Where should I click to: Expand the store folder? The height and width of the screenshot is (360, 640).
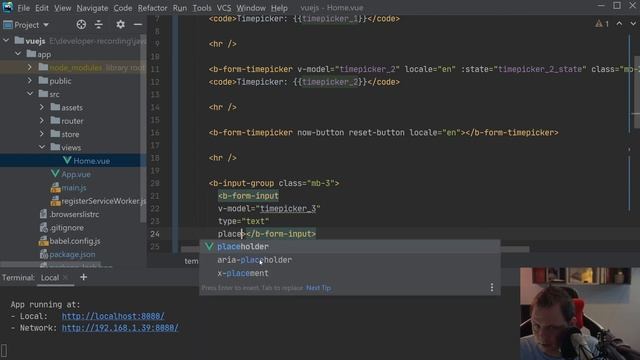[x=42, y=134]
